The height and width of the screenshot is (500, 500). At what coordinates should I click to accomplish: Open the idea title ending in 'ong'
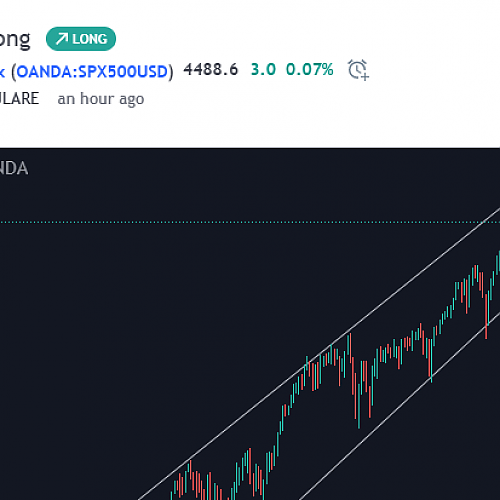click(15, 40)
